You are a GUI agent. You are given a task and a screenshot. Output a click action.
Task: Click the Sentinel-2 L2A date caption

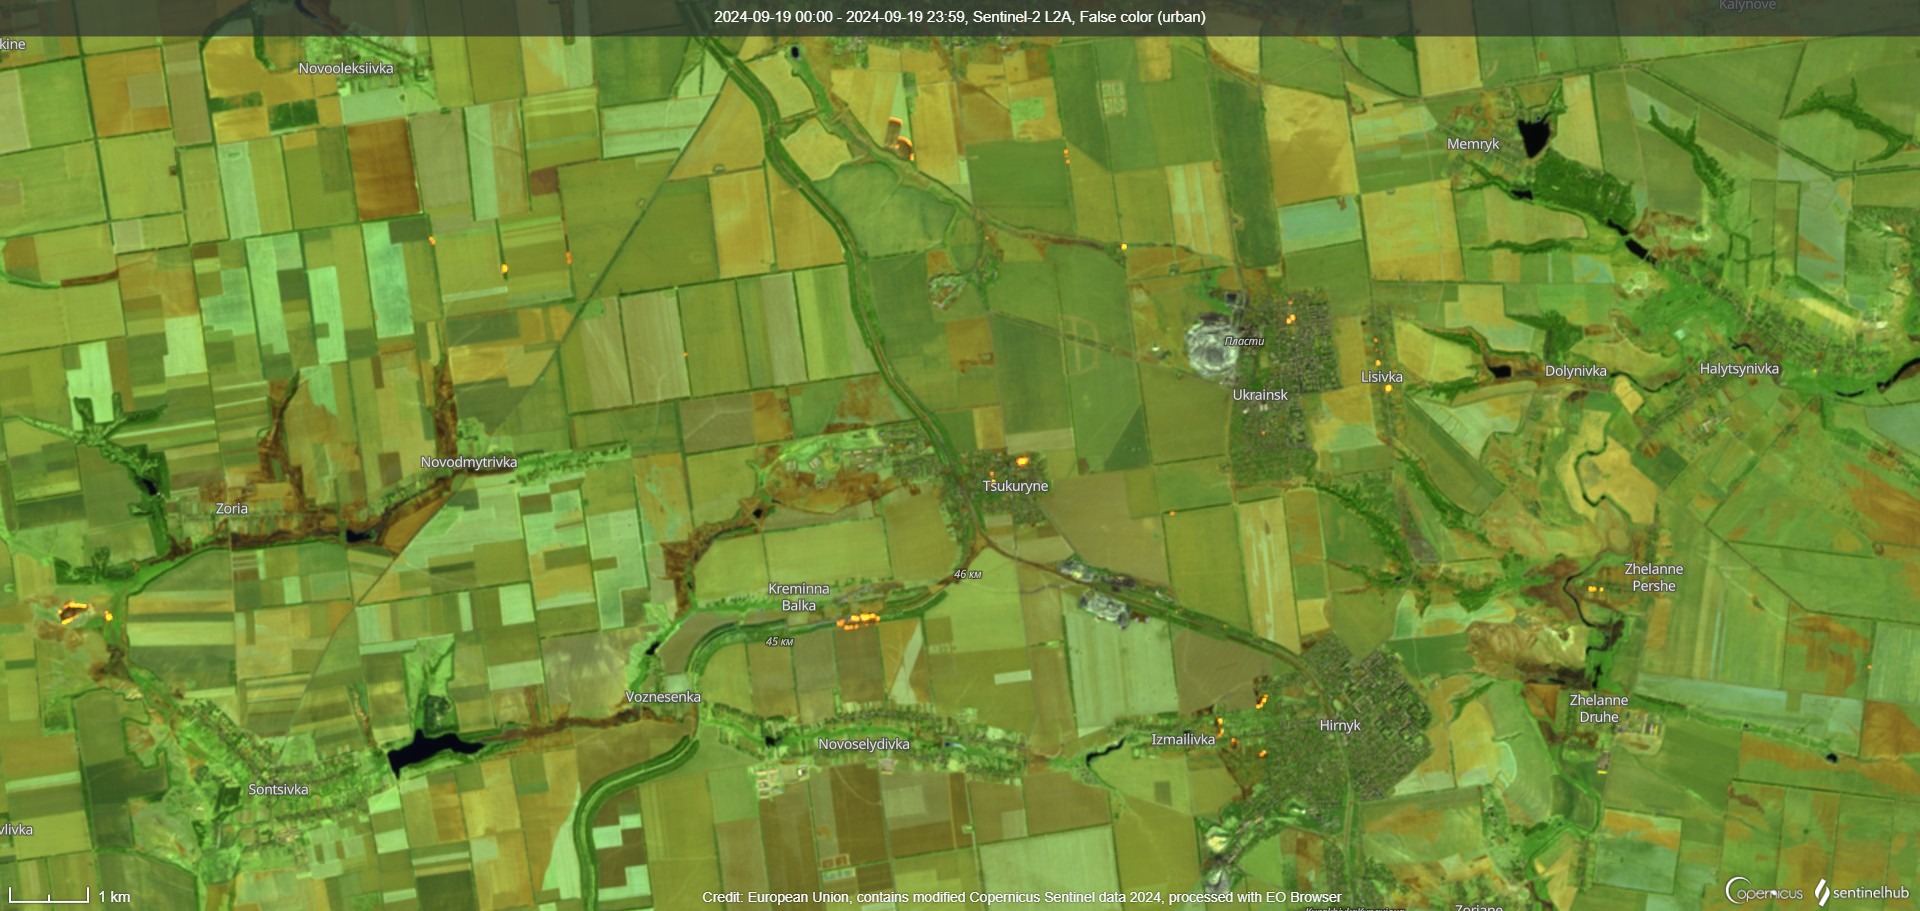960,17
